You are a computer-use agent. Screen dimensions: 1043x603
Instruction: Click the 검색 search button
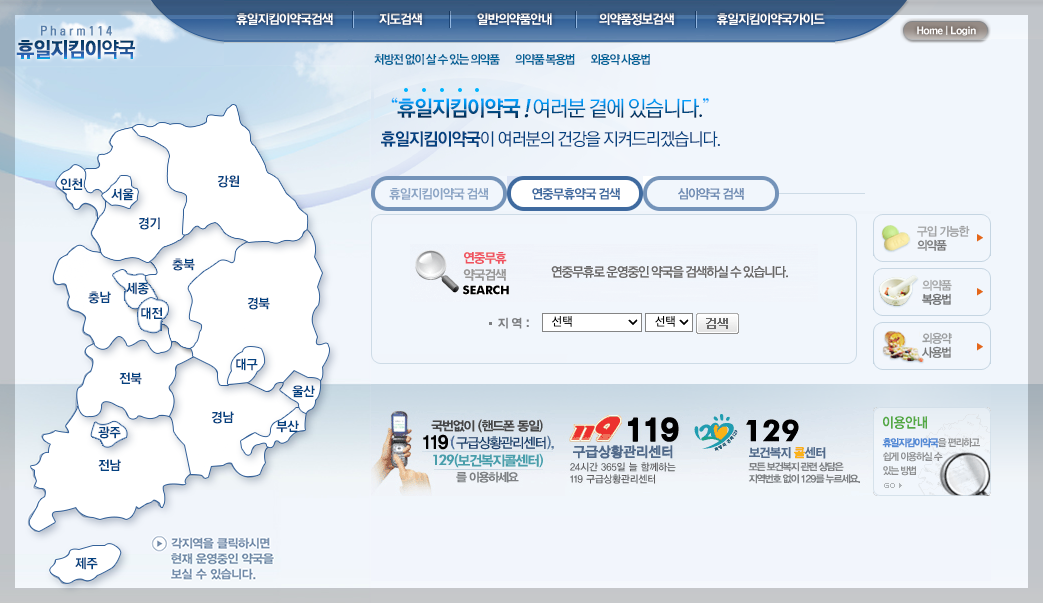717,323
